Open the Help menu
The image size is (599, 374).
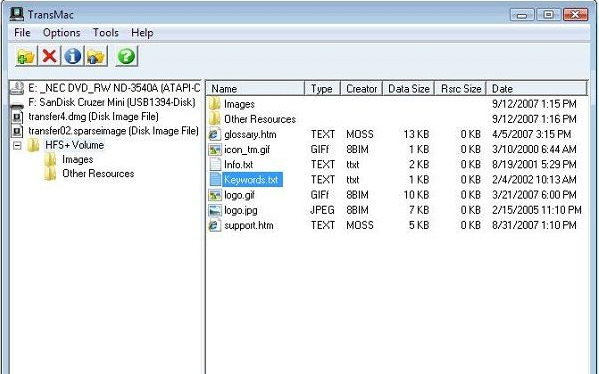click(142, 33)
